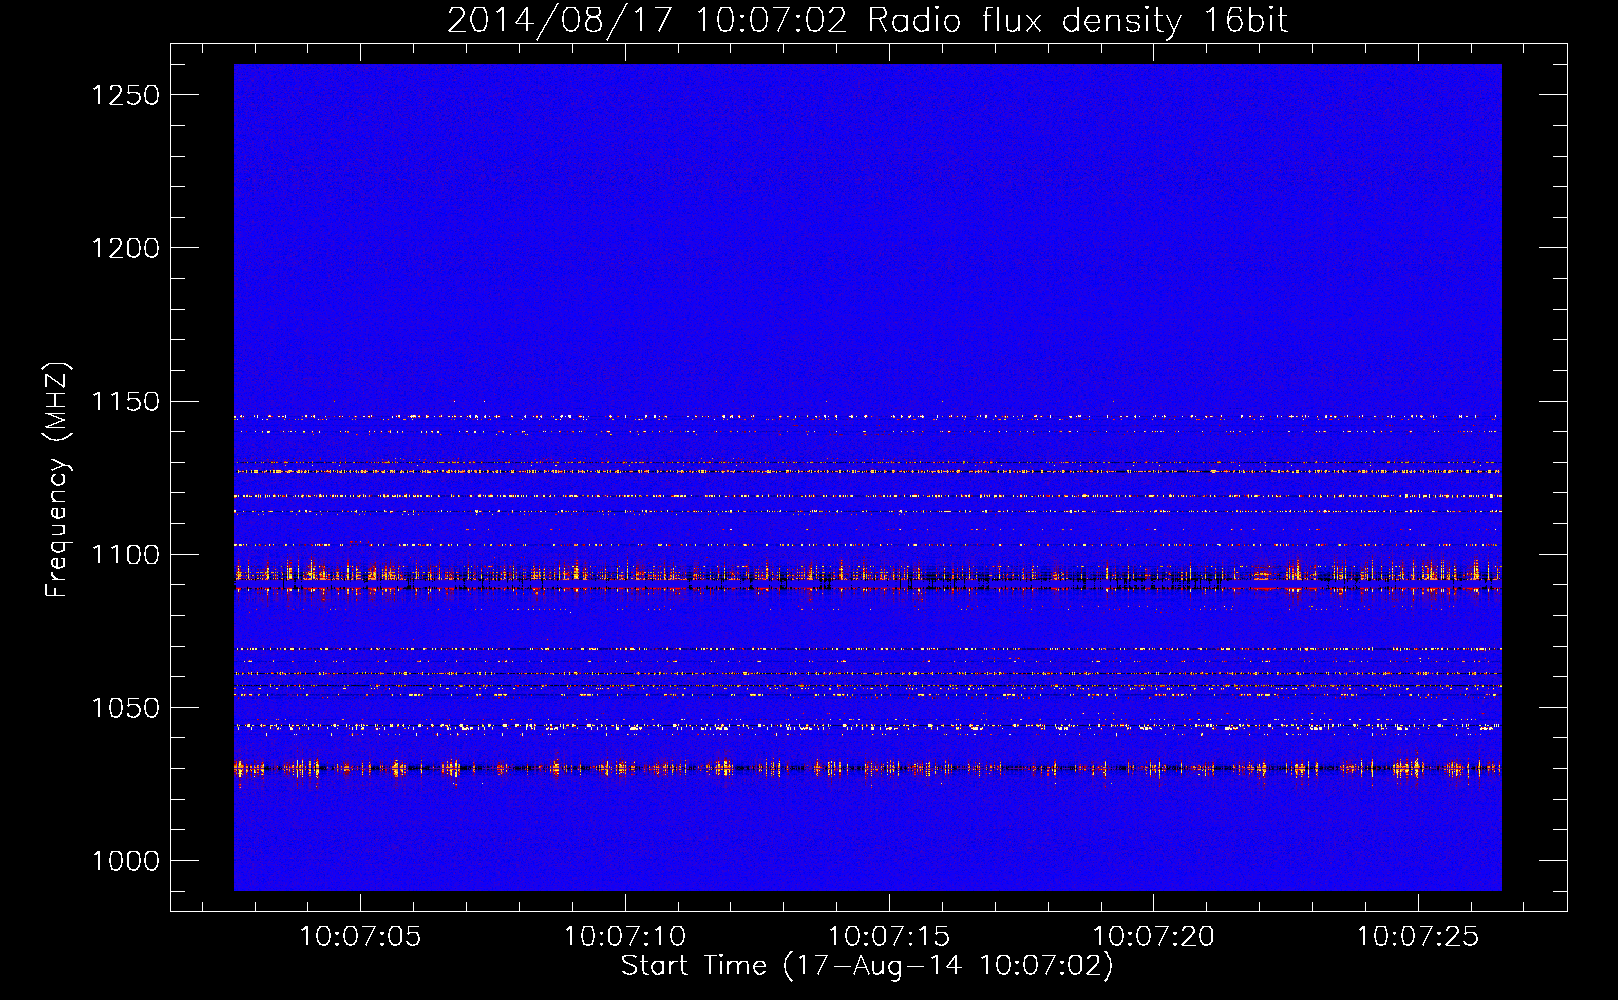This screenshot has width=1618, height=1000.
Task: Select the 1050 frequency tick label
Action: [126, 708]
